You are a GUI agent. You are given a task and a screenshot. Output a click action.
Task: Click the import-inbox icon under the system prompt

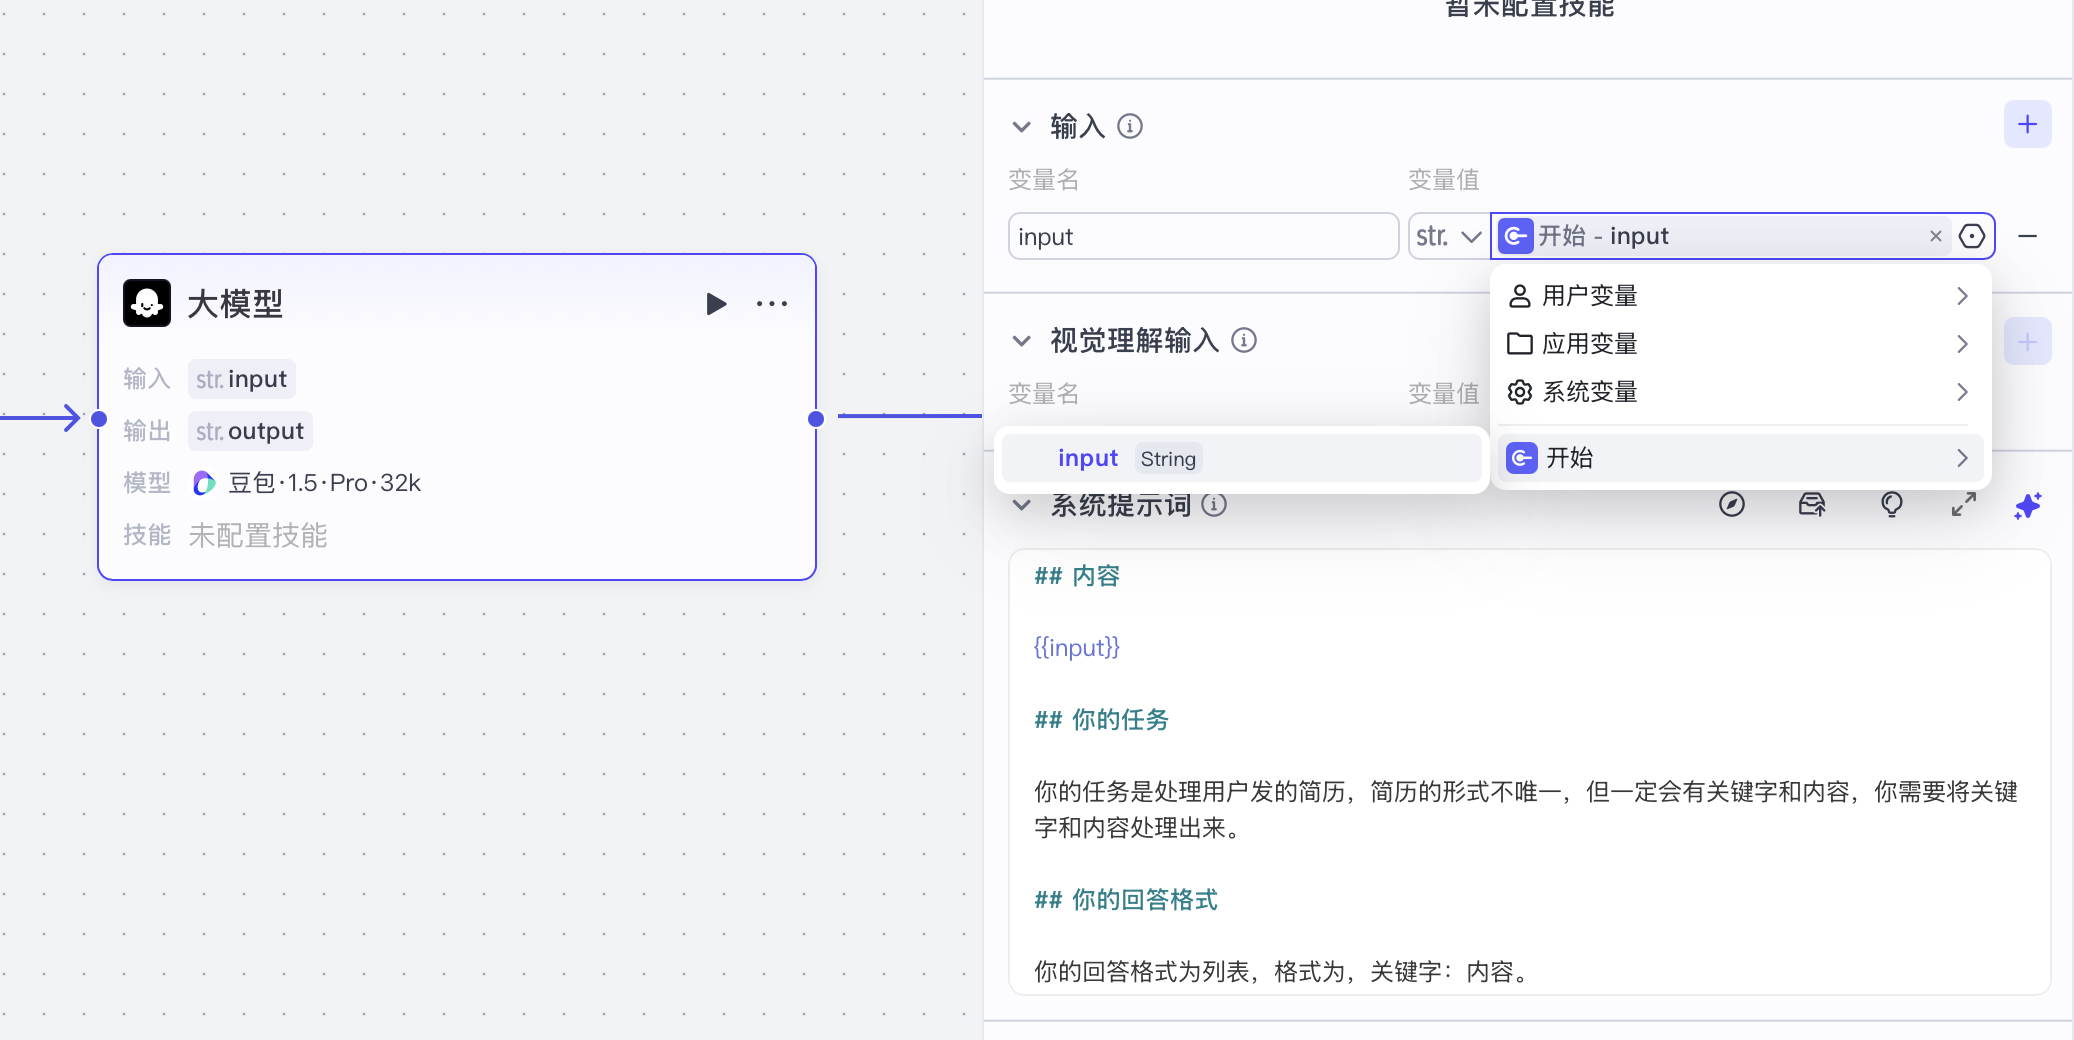(1811, 506)
